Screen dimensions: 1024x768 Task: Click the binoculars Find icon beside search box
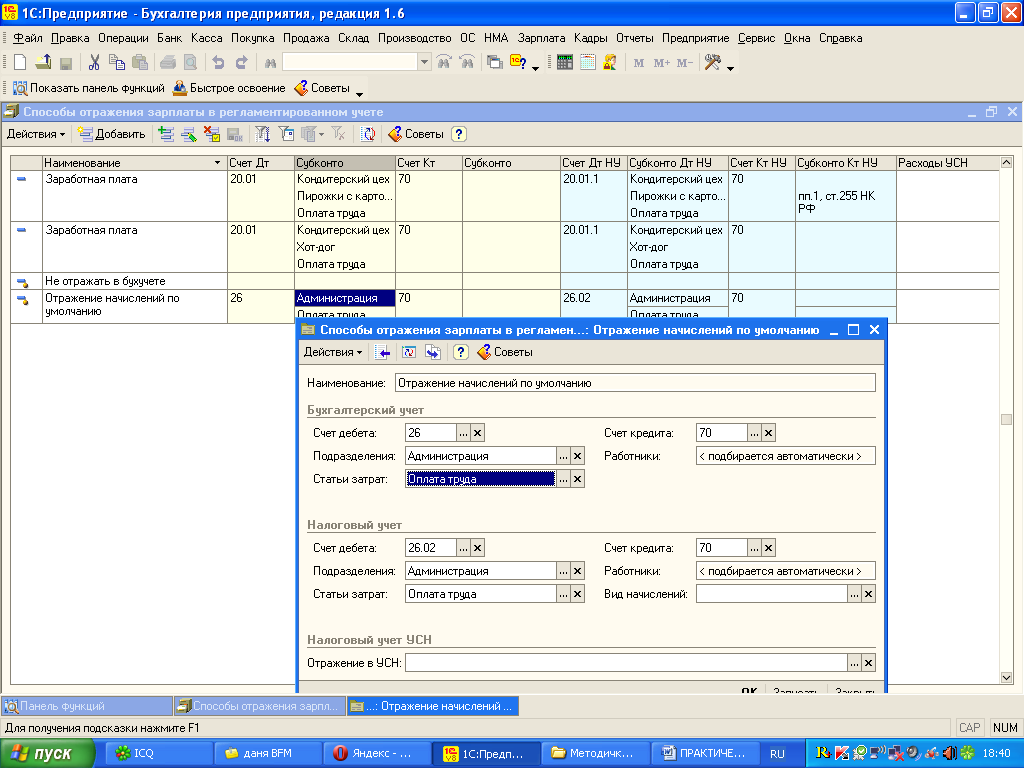click(270, 63)
